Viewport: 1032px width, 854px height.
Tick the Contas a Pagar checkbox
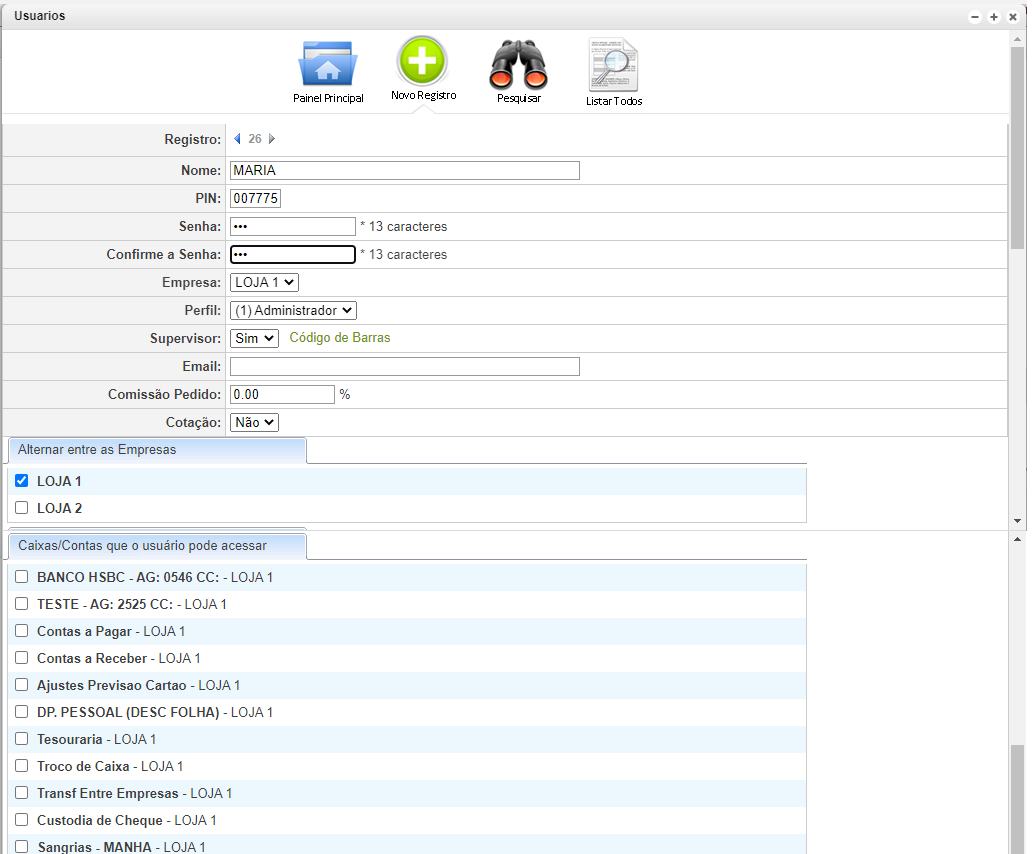[x=22, y=631]
